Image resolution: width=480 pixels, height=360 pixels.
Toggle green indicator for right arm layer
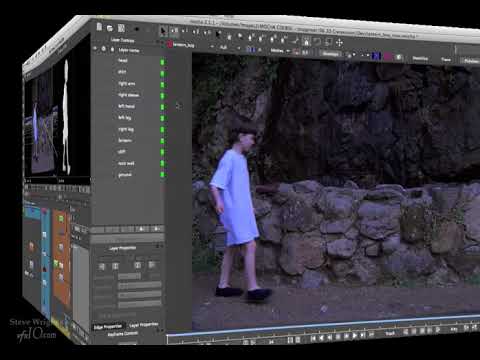[x=162, y=85]
